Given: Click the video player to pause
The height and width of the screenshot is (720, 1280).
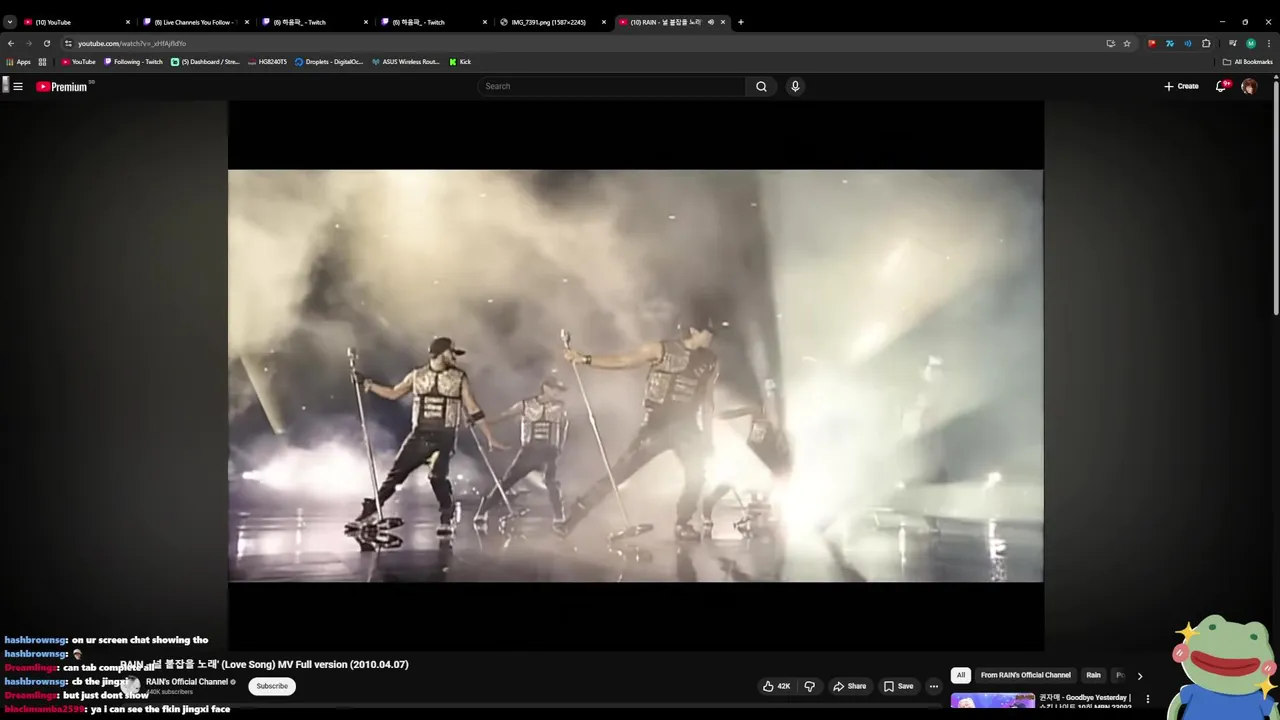Looking at the screenshot, I should (x=636, y=375).
